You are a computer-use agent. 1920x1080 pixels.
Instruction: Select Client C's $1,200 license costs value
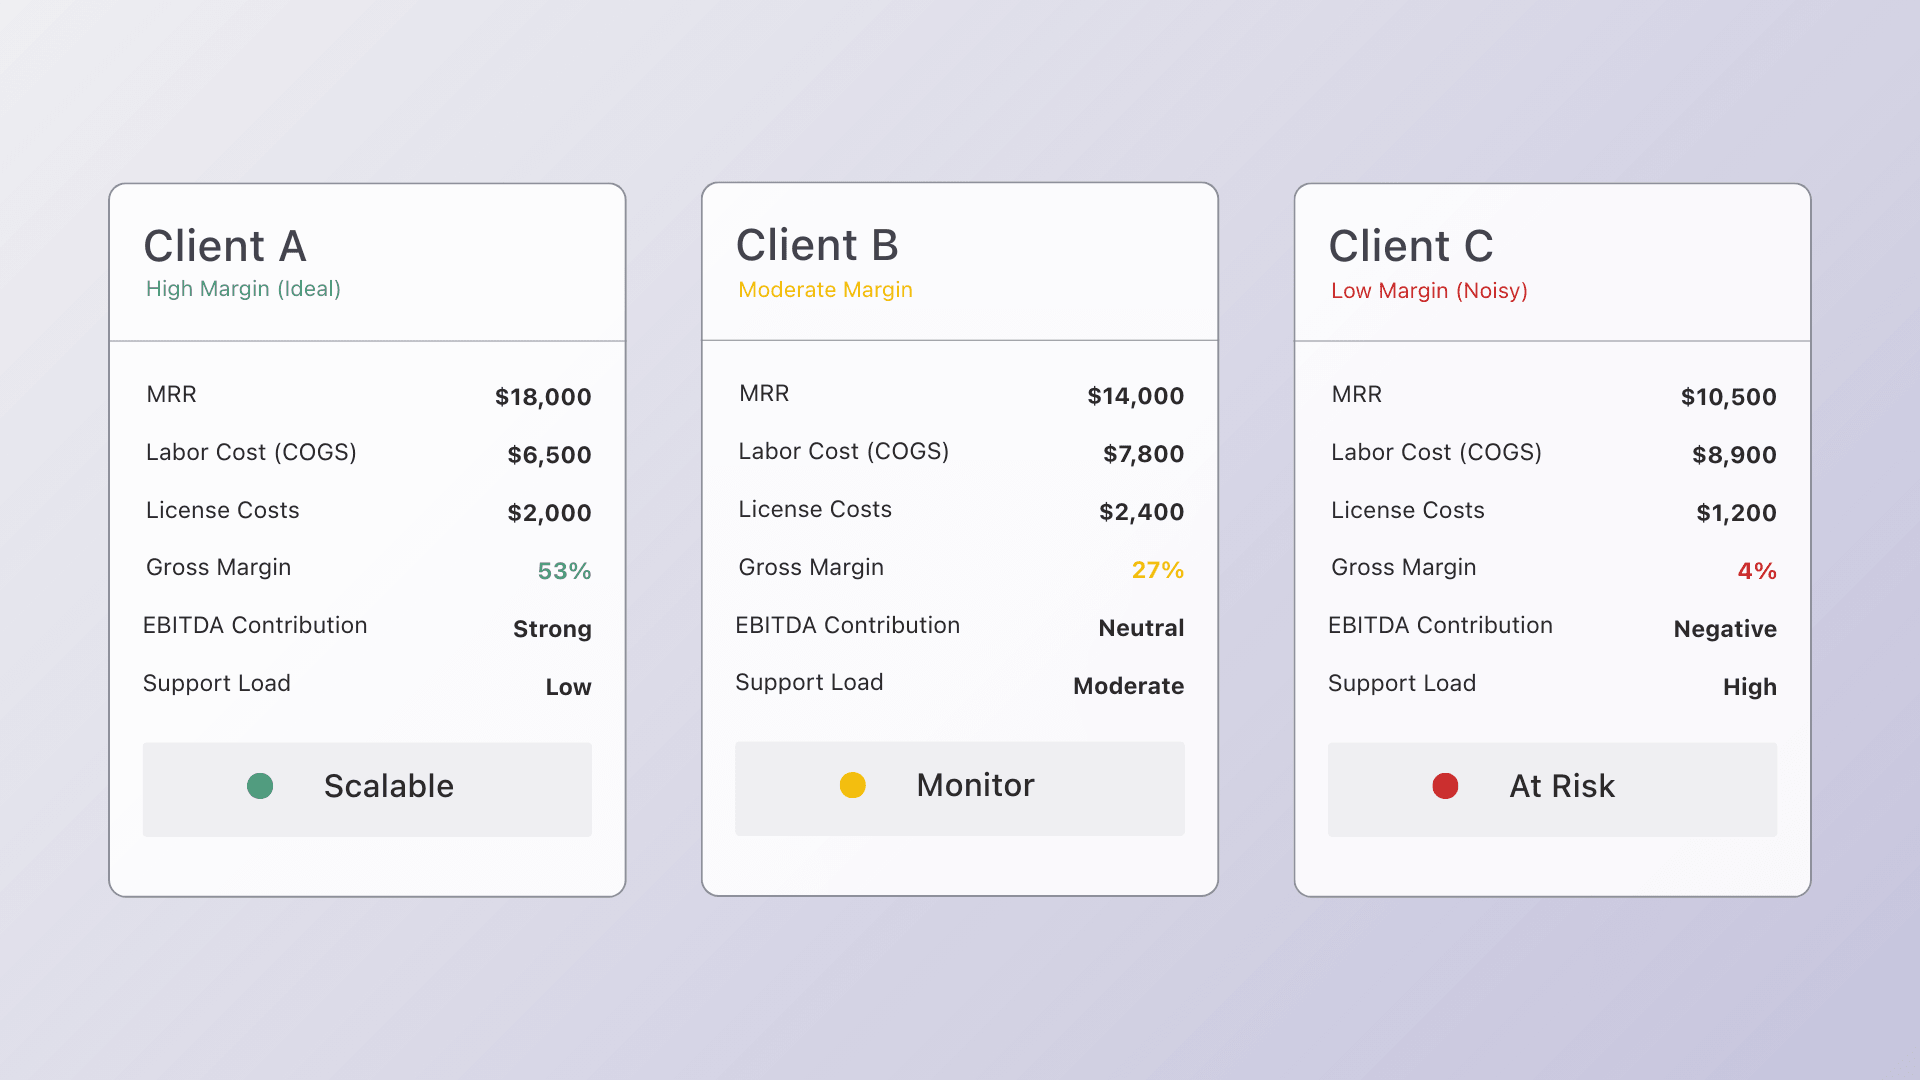click(x=1736, y=513)
